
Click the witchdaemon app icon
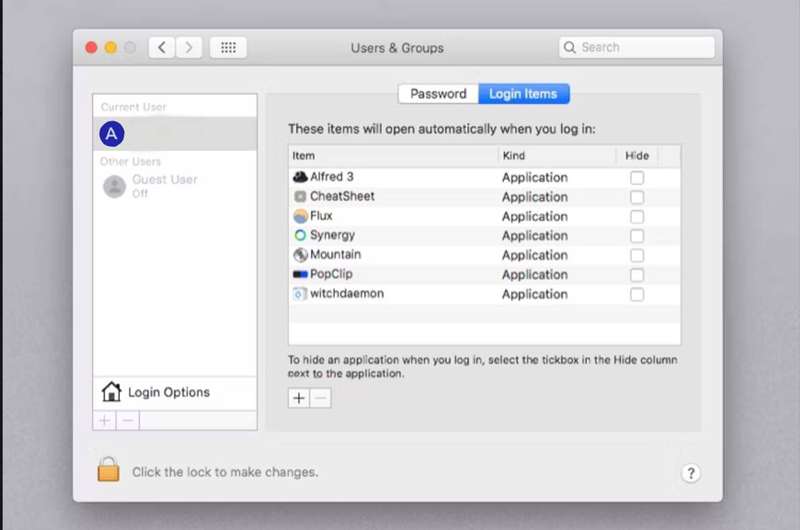pos(299,294)
